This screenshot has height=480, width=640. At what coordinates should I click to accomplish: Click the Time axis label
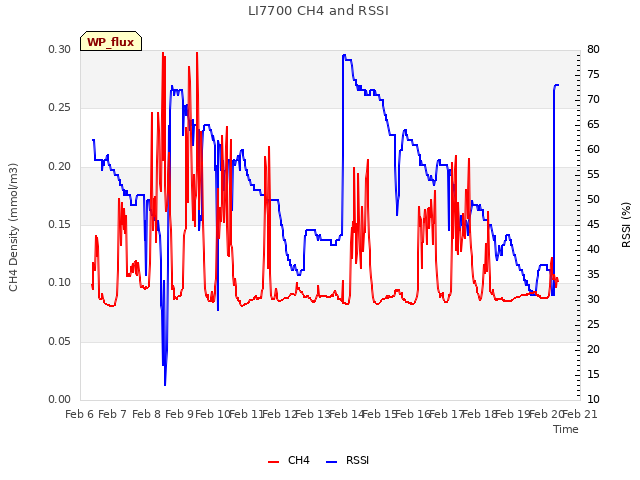pyautogui.click(x=566, y=429)
